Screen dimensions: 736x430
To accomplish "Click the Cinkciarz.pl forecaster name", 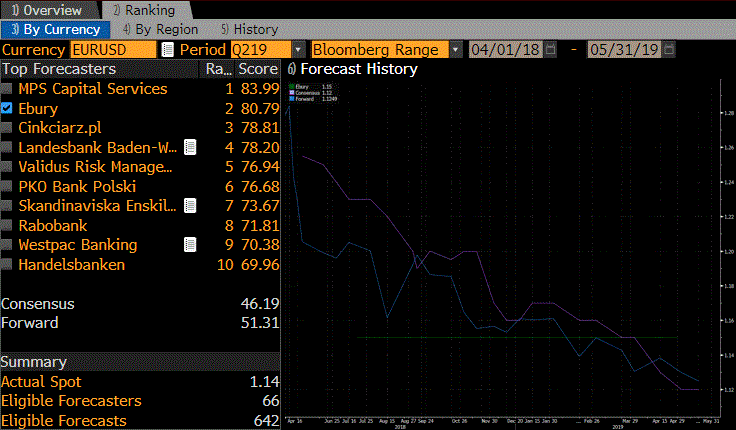I will 60,128.
